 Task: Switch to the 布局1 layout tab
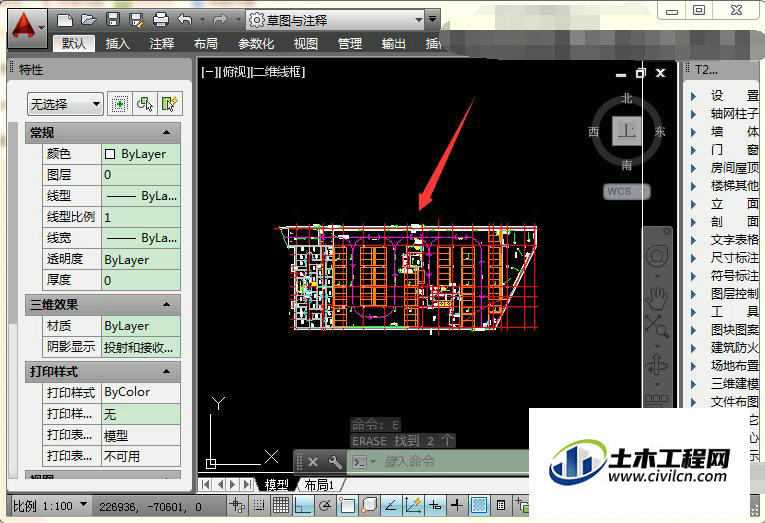coord(319,485)
